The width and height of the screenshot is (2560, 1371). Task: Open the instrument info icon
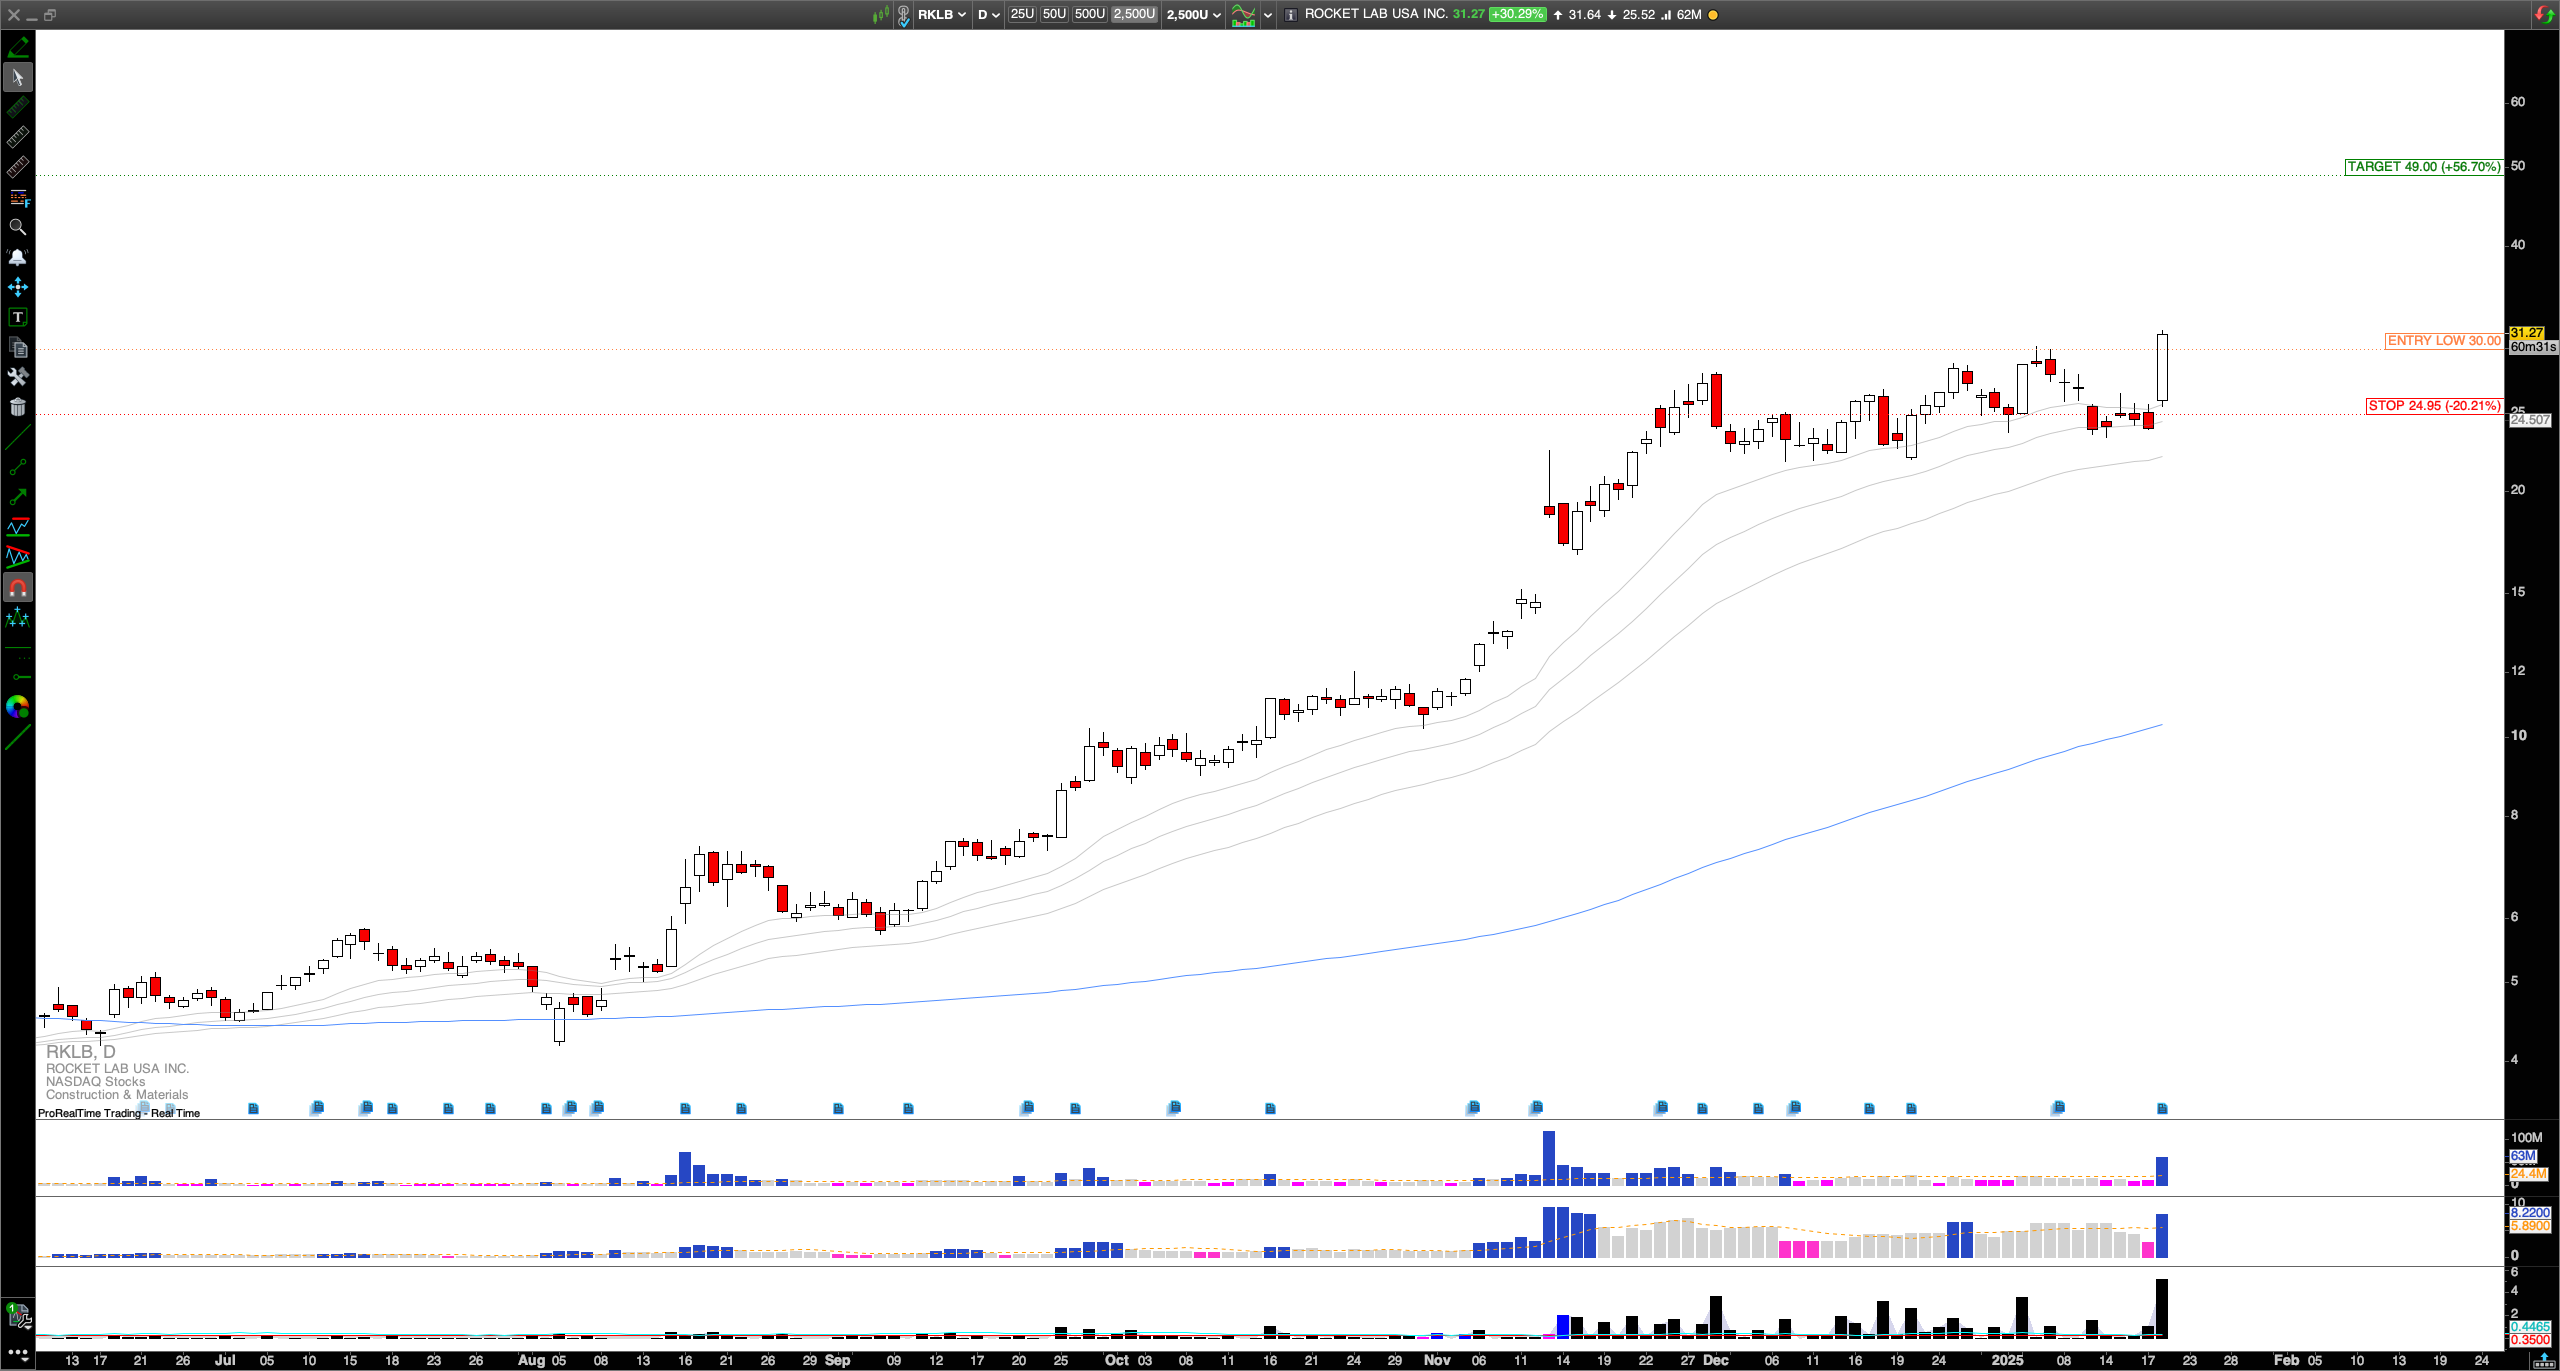[1291, 14]
